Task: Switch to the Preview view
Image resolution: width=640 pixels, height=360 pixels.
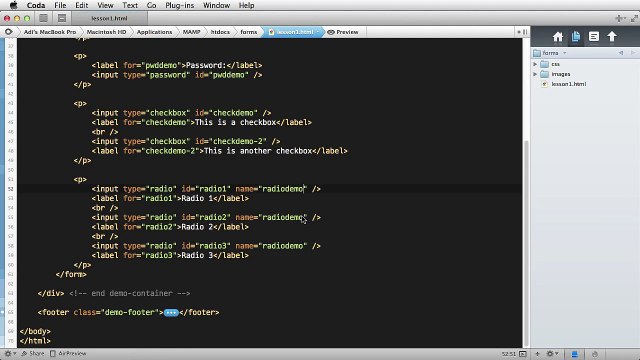Action: pos(343,32)
